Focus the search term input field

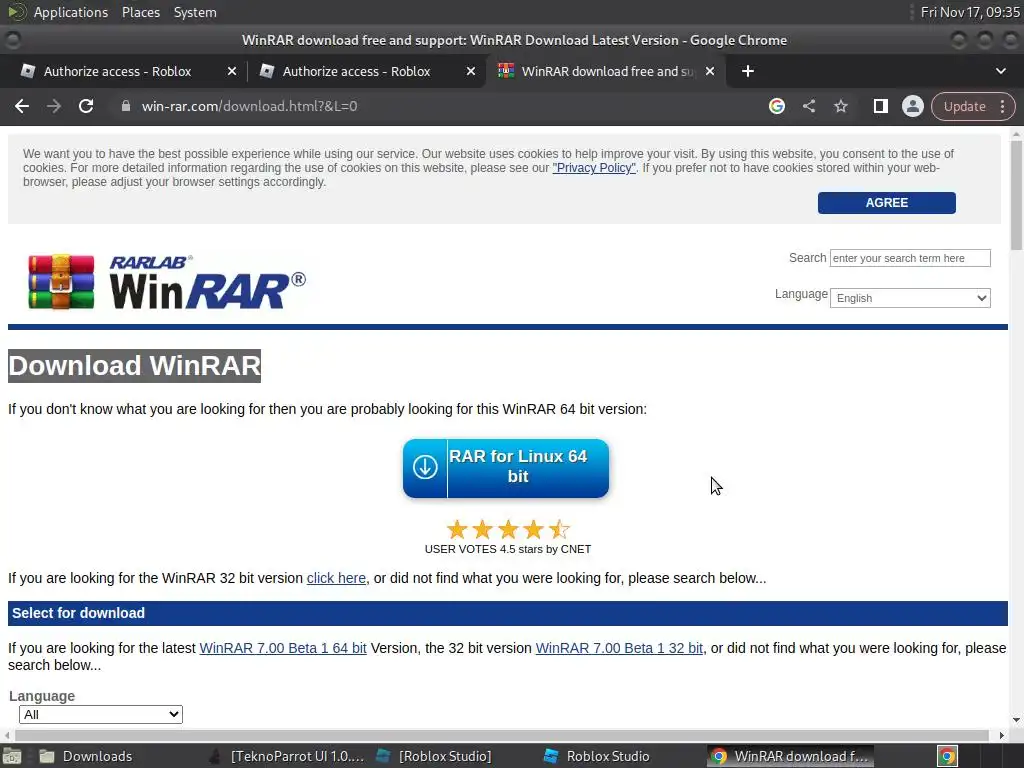click(910, 258)
